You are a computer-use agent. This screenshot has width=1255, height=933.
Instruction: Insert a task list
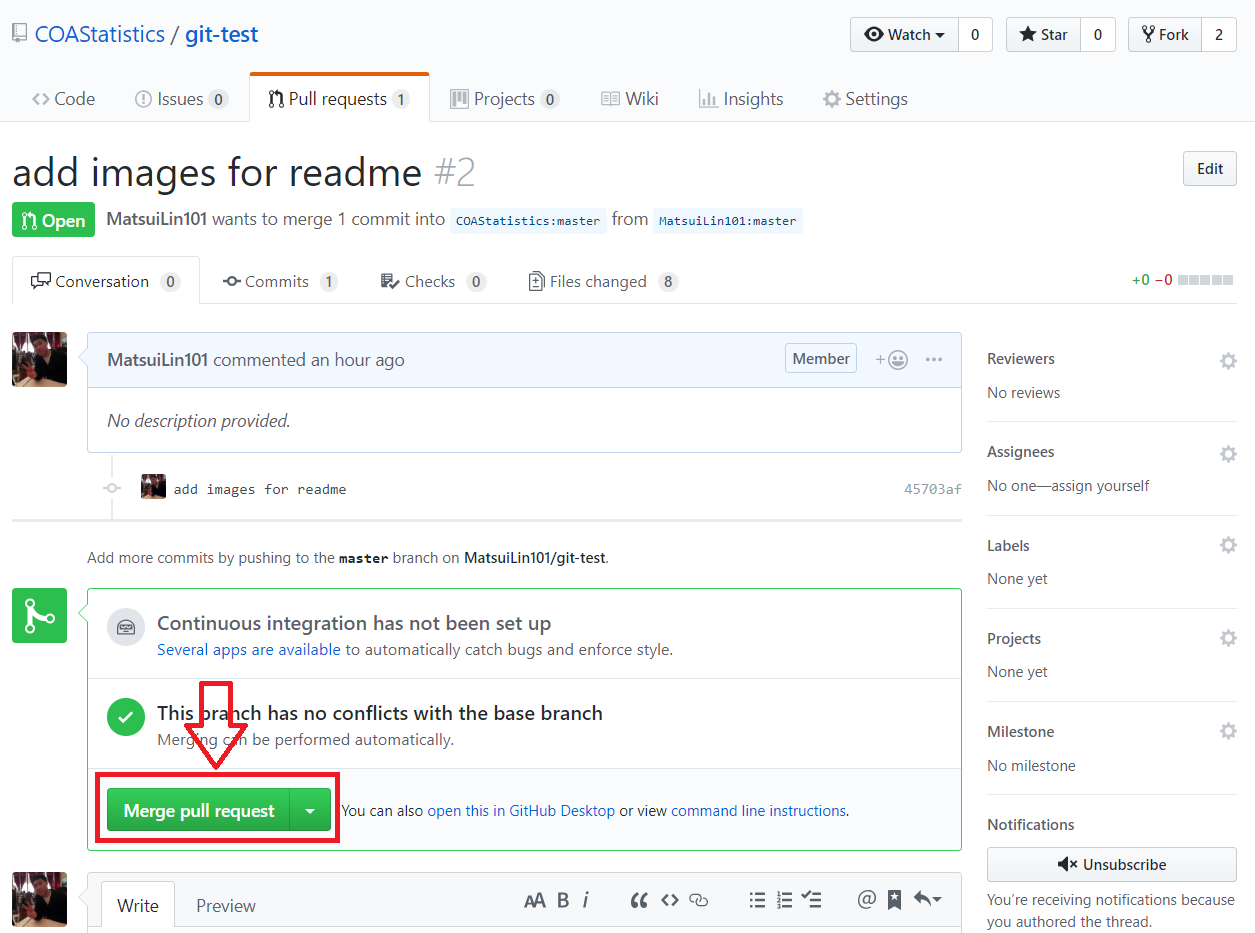tap(812, 900)
